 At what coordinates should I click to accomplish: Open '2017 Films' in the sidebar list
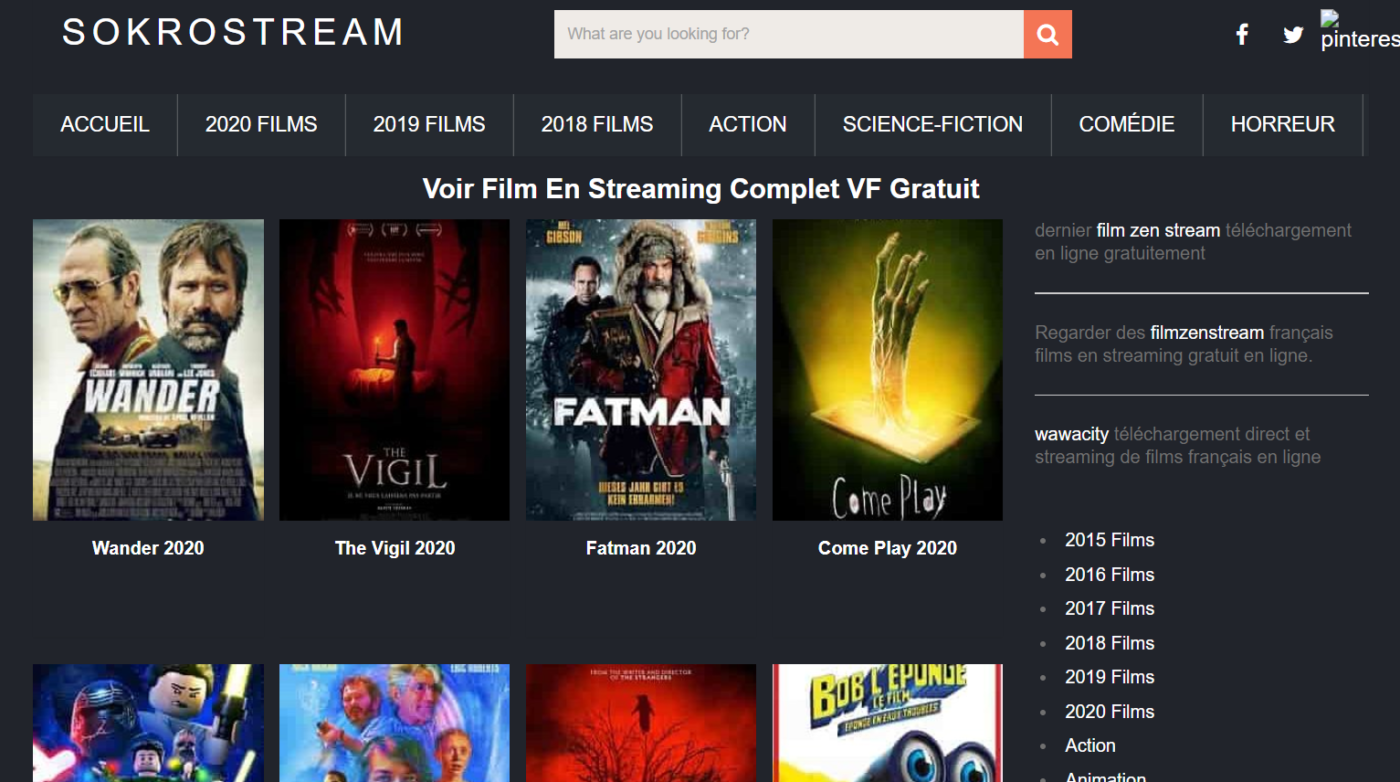(1110, 608)
